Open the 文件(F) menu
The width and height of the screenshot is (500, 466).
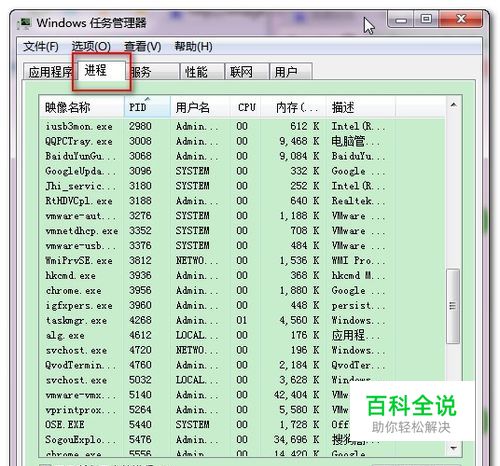coord(41,46)
